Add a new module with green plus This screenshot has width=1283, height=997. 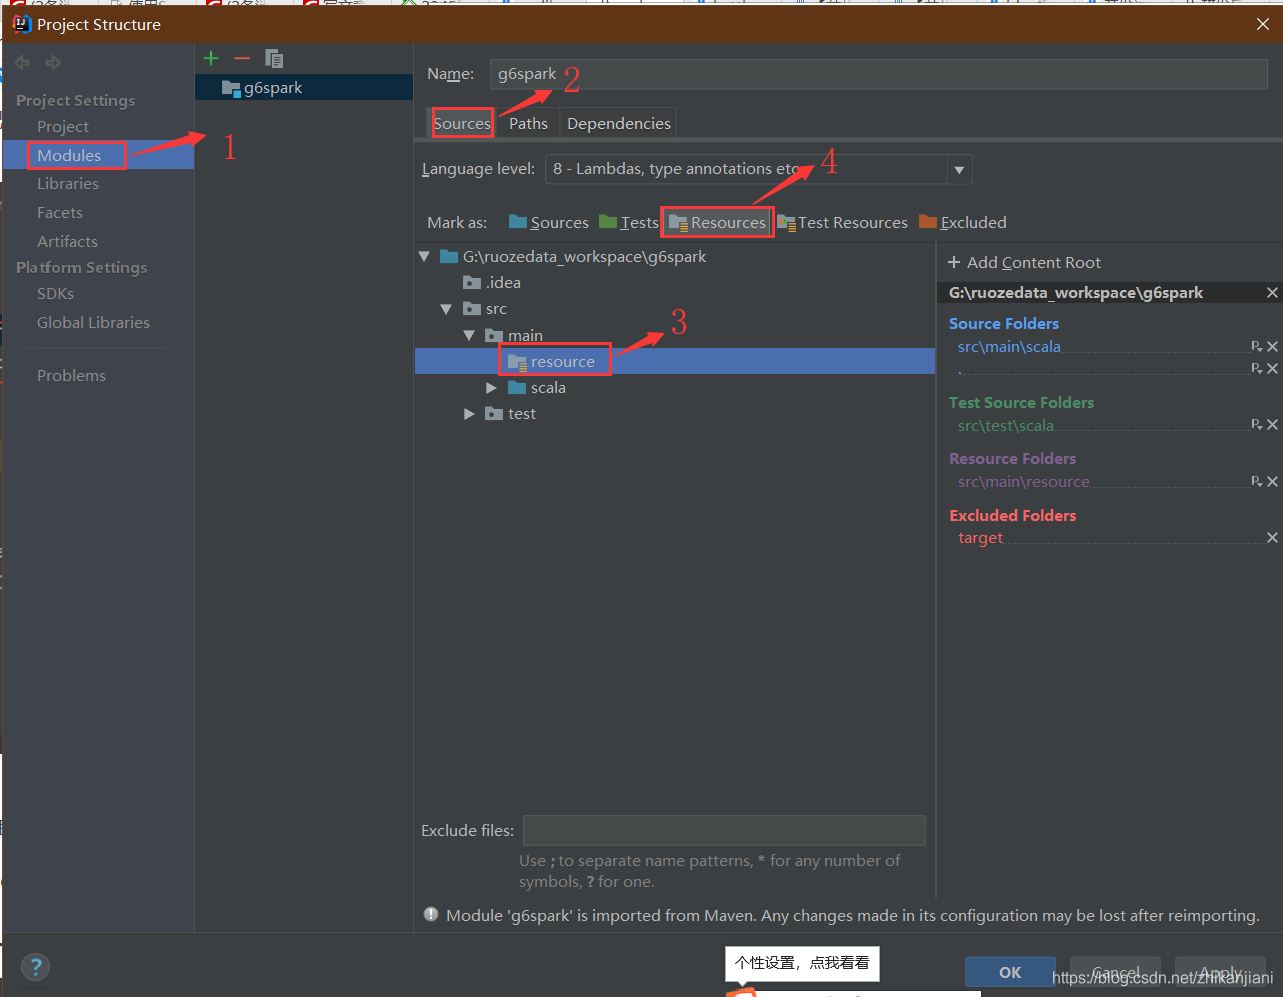[x=211, y=59]
